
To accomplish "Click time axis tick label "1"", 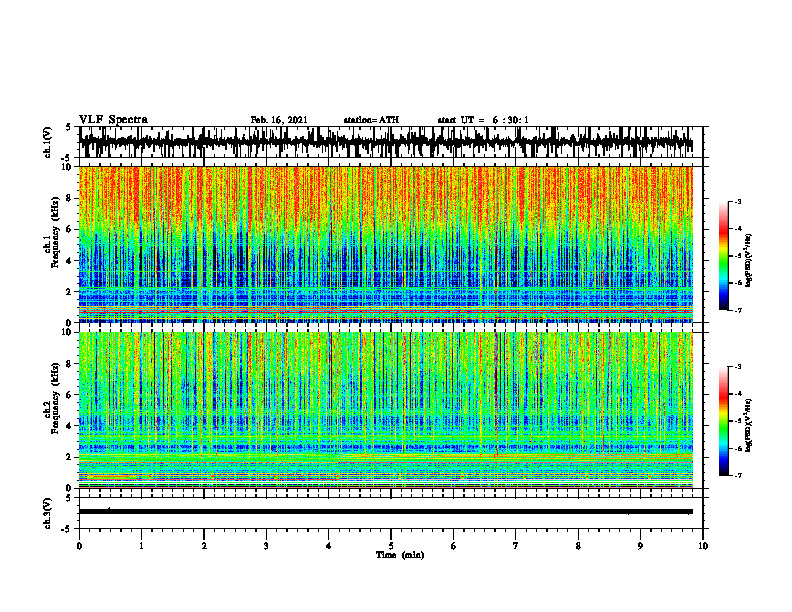I will coord(141,546).
